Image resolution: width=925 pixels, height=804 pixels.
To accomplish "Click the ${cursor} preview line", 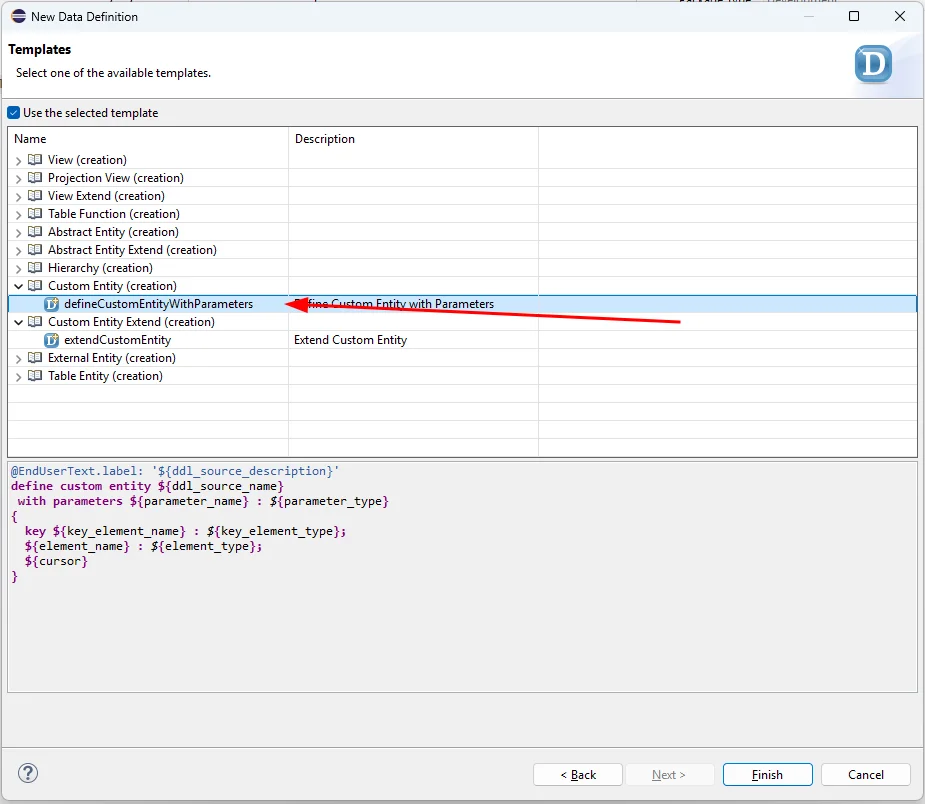I will click(x=56, y=561).
